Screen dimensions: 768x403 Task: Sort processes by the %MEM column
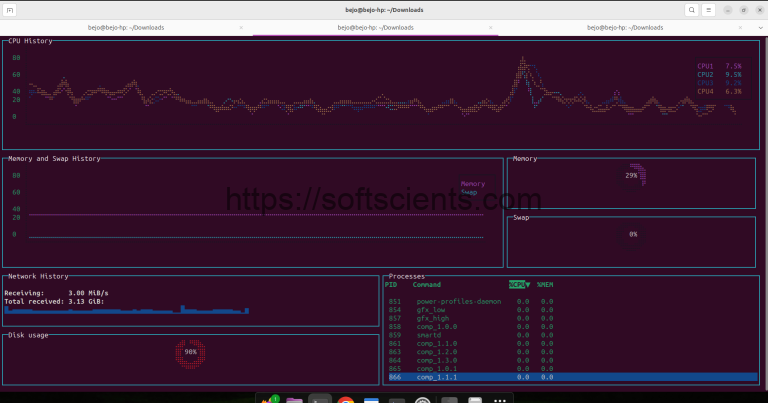(x=545, y=284)
